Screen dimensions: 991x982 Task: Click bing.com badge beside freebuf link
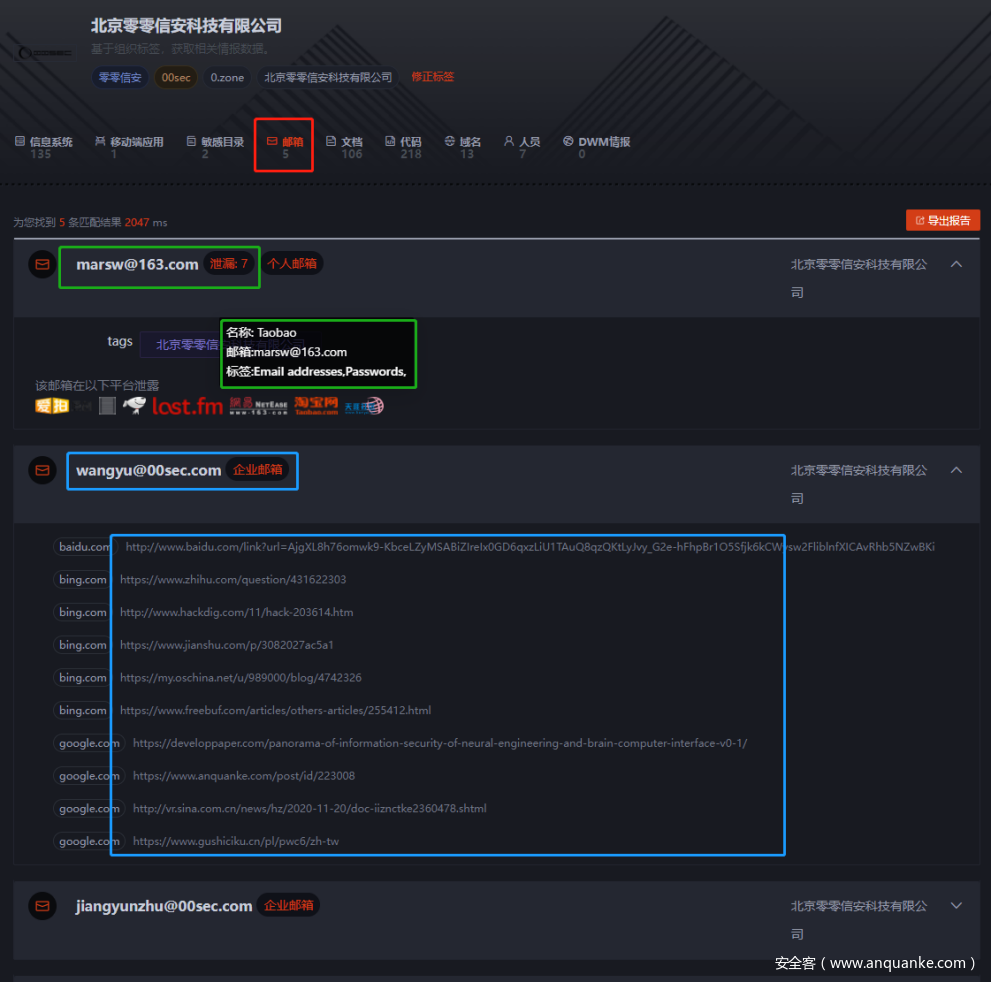pos(83,711)
